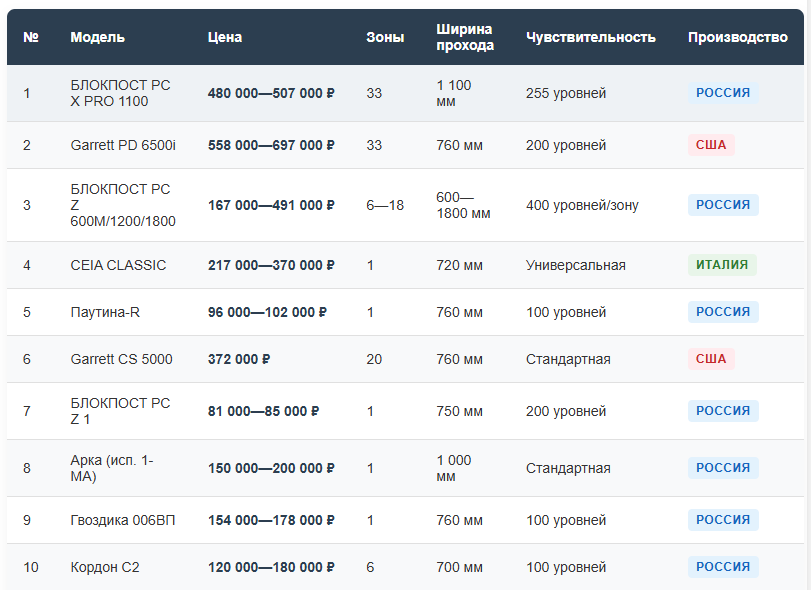Click the РОССИЯ badge in the Паутина-R row
This screenshot has height=590, width=811.
pos(723,312)
